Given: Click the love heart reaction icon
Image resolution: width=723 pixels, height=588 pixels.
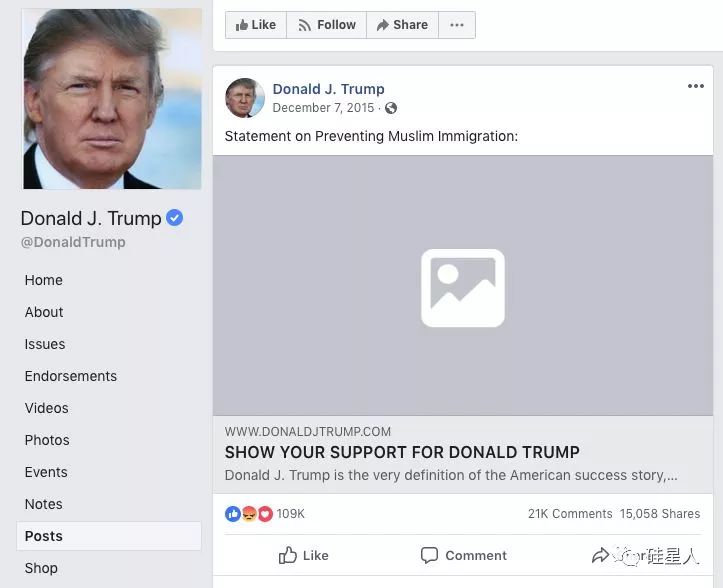Looking at the screenshot, I should click(265, 514).
